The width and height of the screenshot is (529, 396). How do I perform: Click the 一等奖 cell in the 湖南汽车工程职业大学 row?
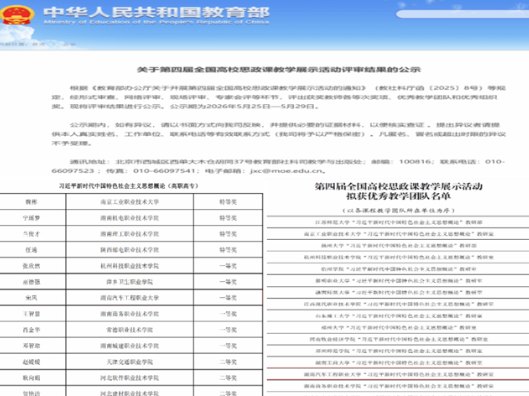click(x=228, y=298)
